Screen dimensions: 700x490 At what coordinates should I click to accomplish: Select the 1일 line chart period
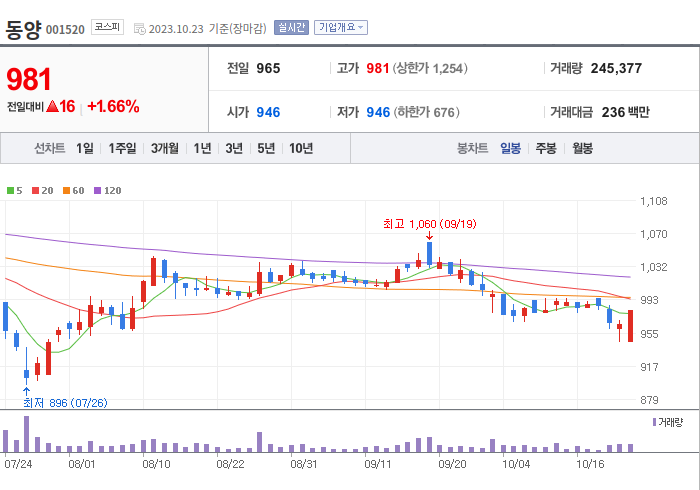[x=85, y=148]
